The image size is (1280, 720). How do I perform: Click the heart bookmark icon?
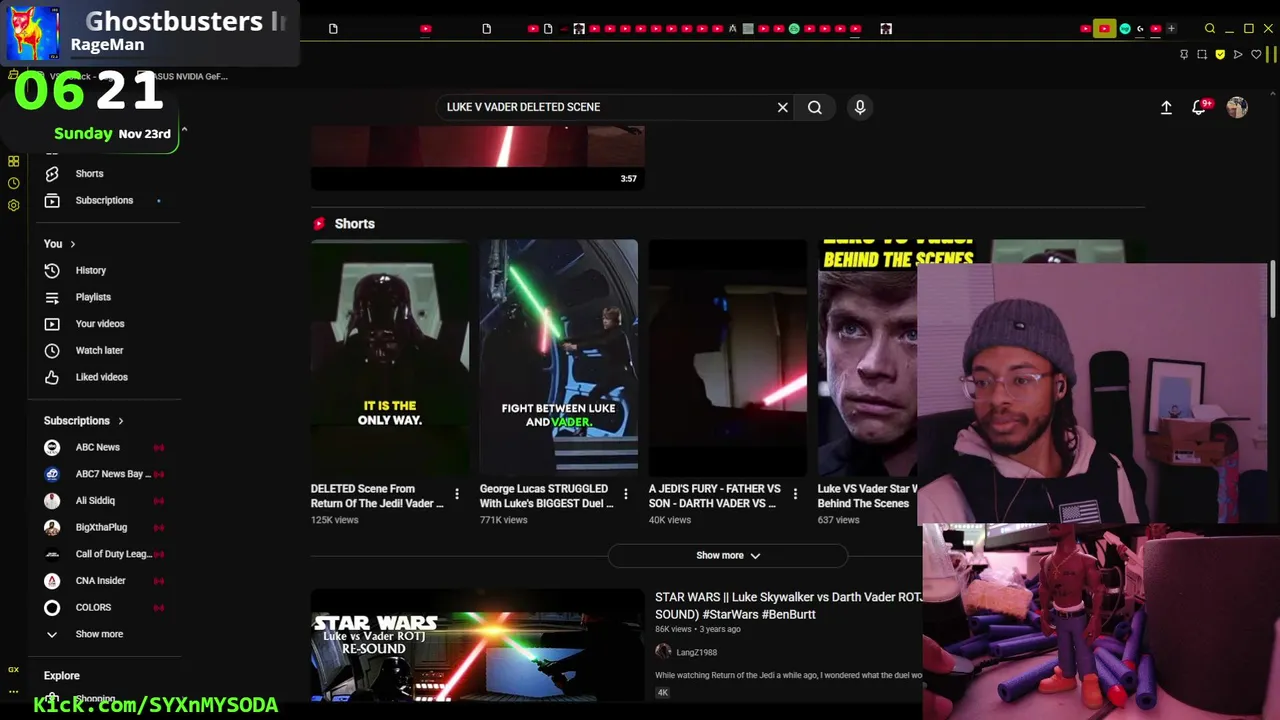[1256, 54]
